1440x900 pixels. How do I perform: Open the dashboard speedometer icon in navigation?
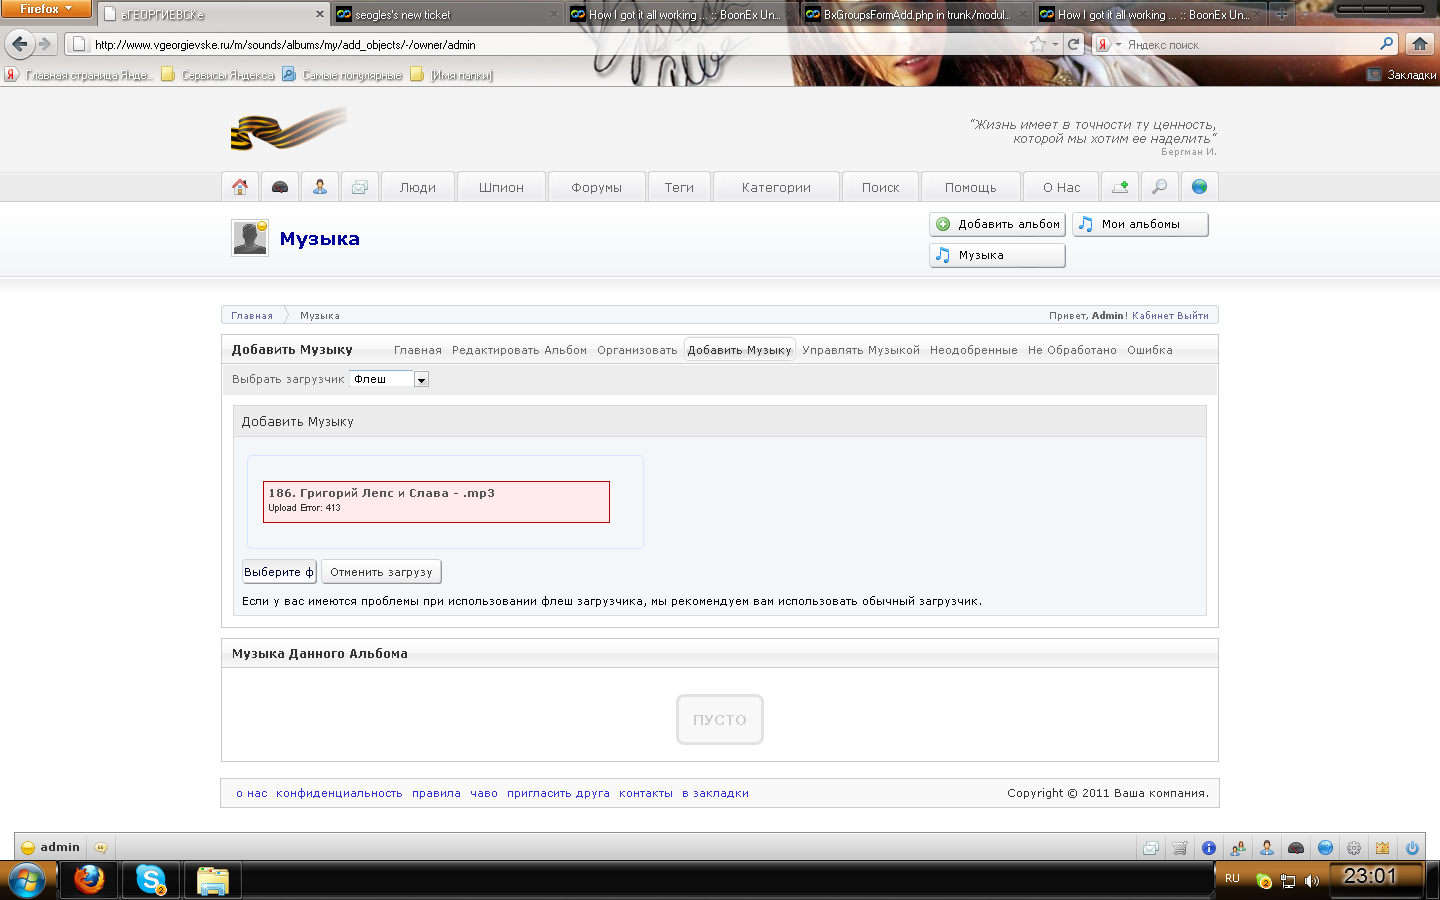click(x=280, y=187)
